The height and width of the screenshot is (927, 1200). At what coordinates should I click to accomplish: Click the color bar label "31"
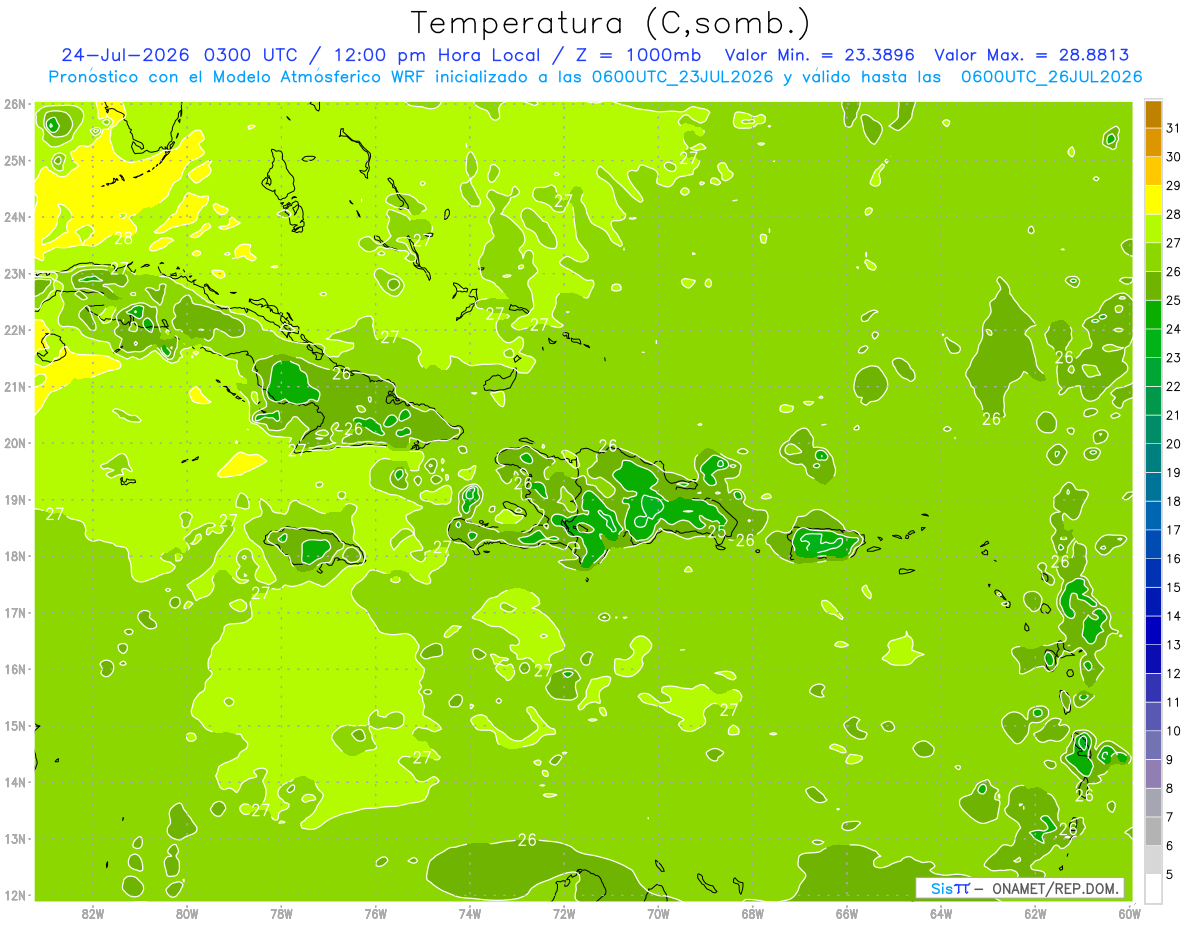[x=1173, y=128]
